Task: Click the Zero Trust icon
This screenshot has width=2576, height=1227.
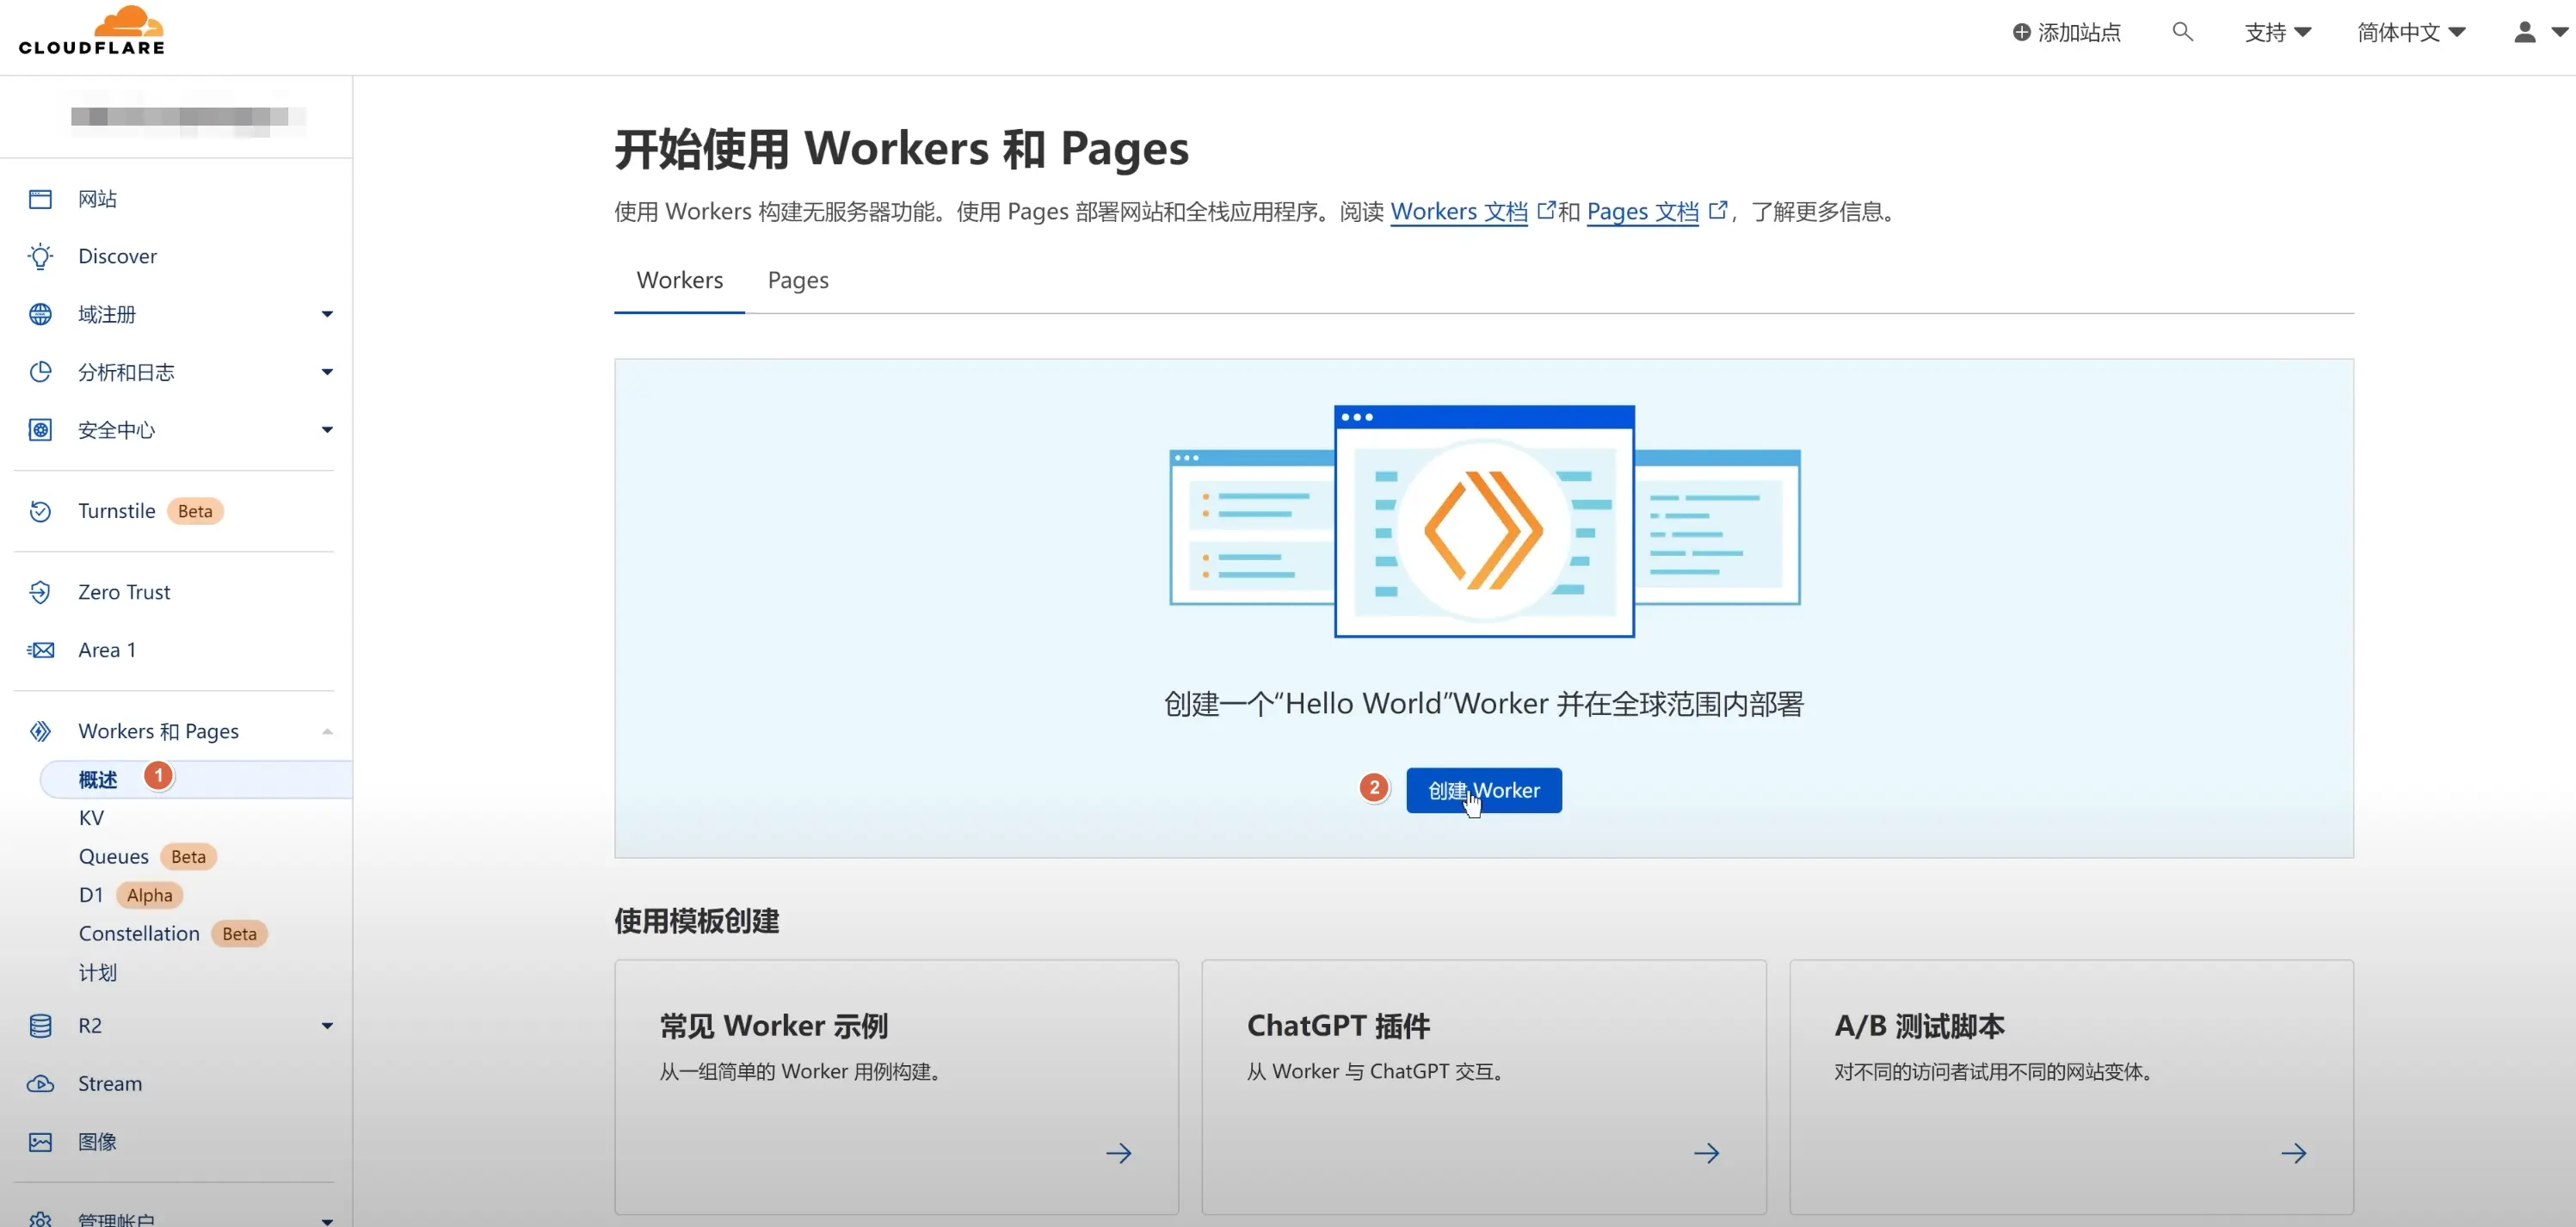Action: click(40, 592)
